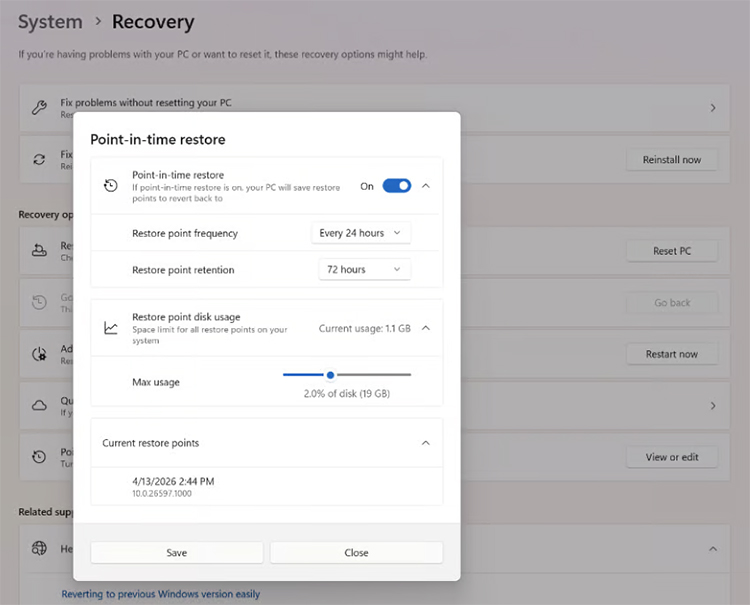Viewport: 750px width, 605px height.
Task: Collapse the Current restore points section
Action: tap(426, 443)
